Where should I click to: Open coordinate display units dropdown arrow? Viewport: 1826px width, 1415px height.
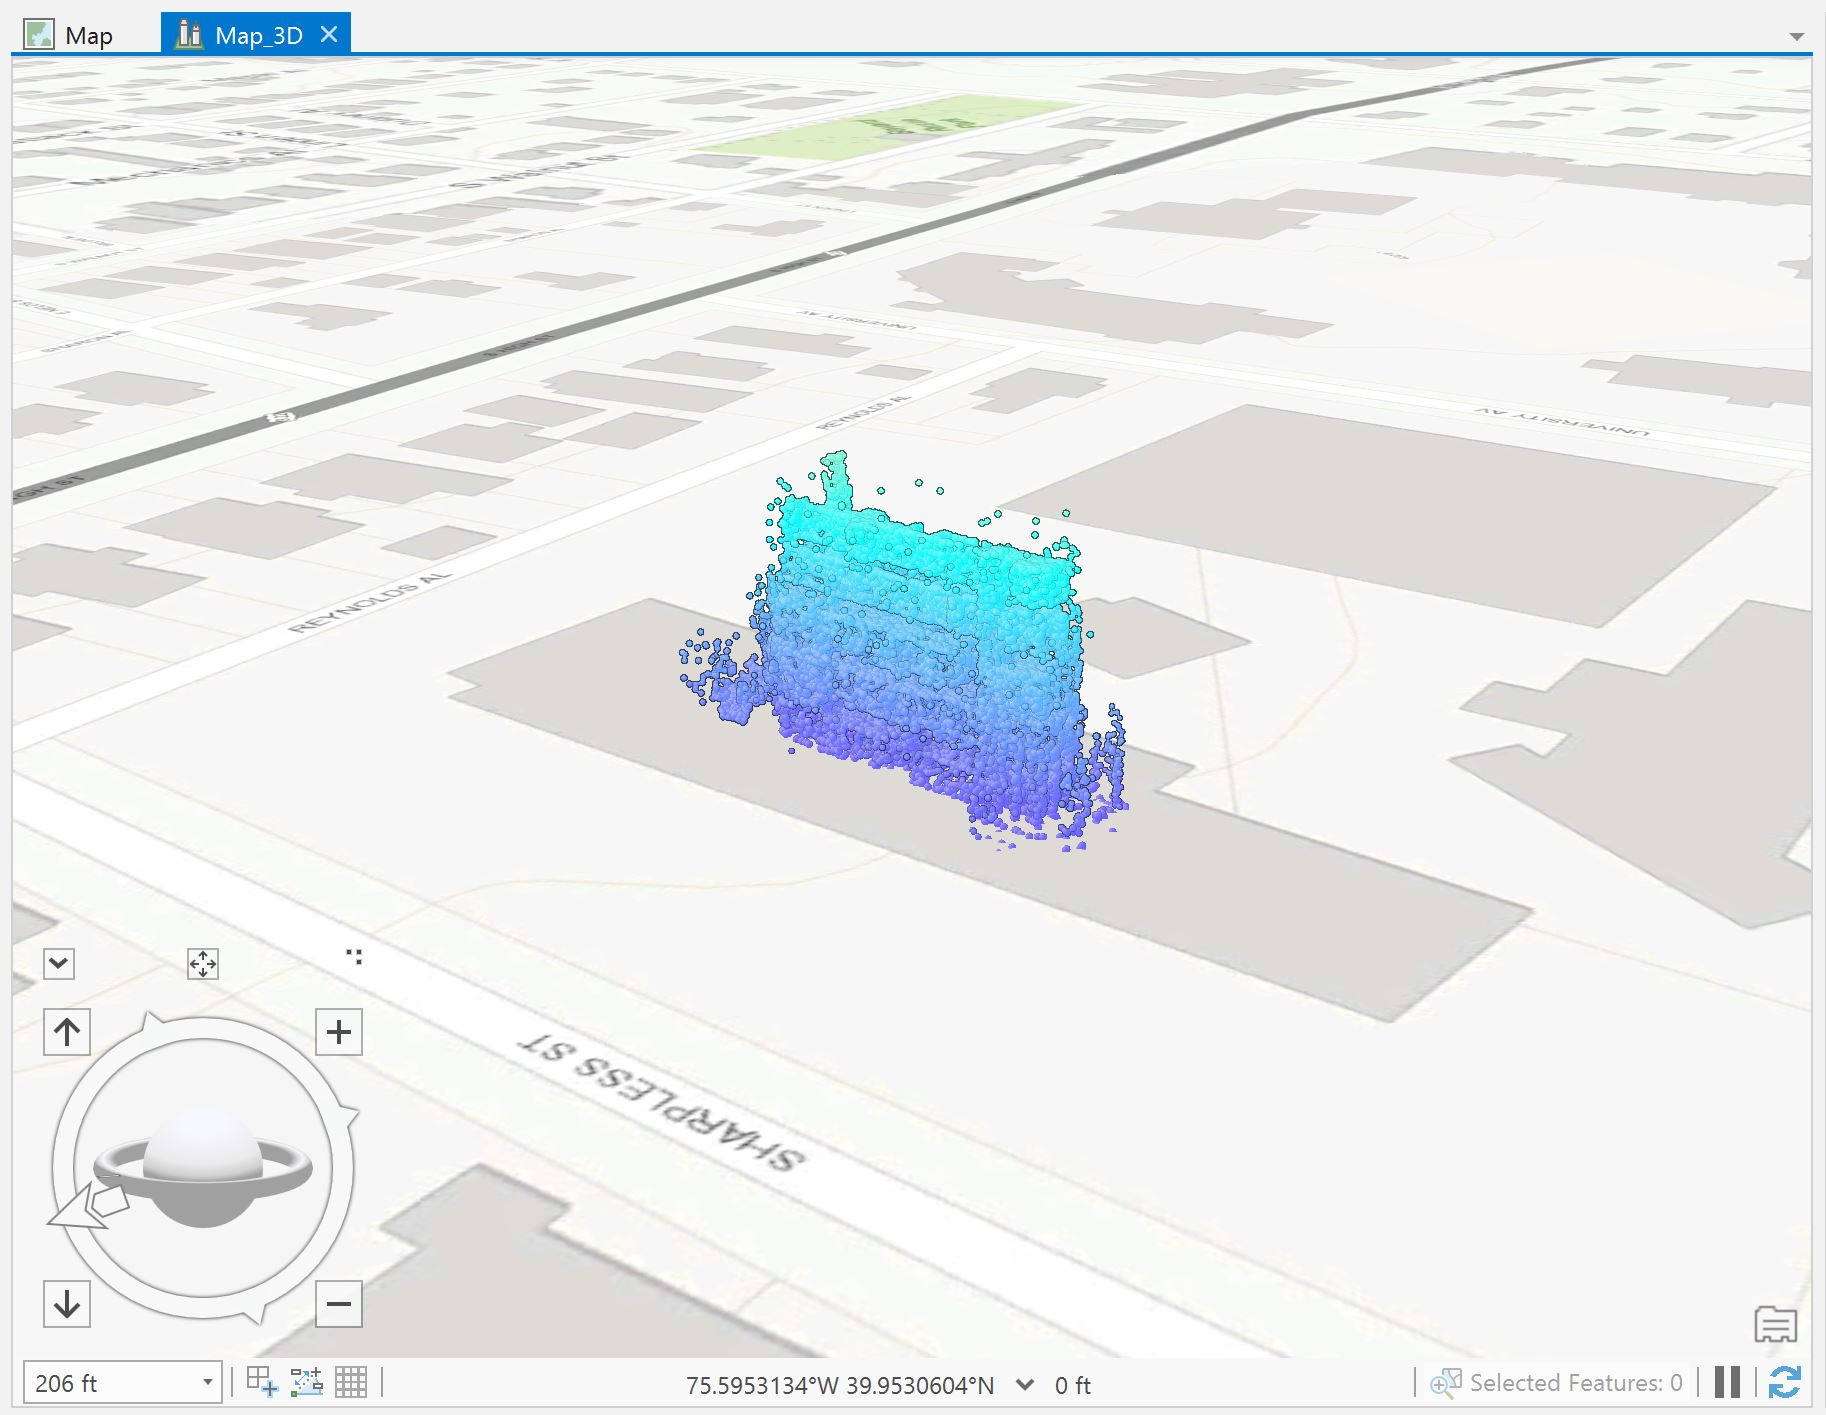click(x=1024, y=1385)
